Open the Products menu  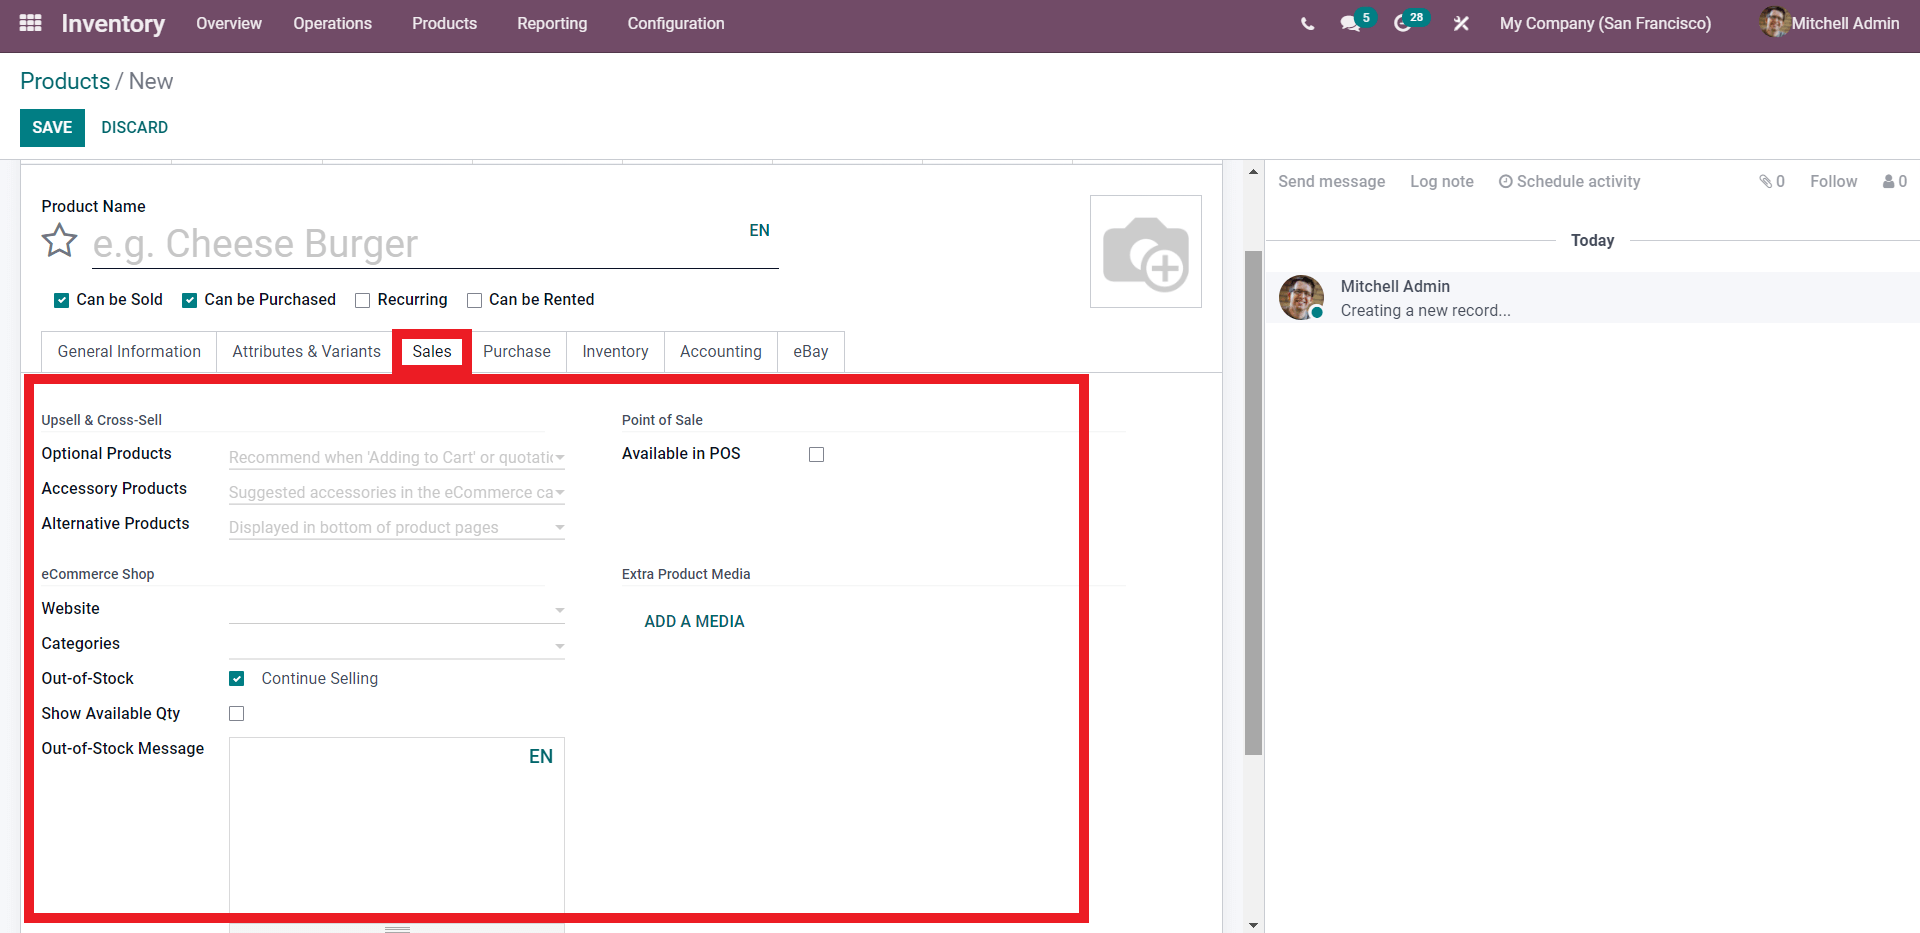click(444, 23)
